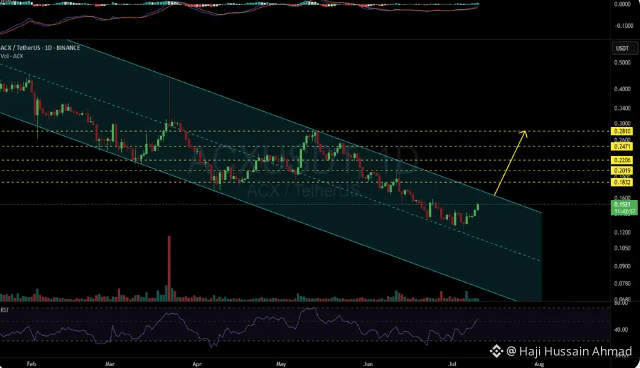Click the Apr label on time axis
This screenshot has height=368, width=640.
point(197,364)
